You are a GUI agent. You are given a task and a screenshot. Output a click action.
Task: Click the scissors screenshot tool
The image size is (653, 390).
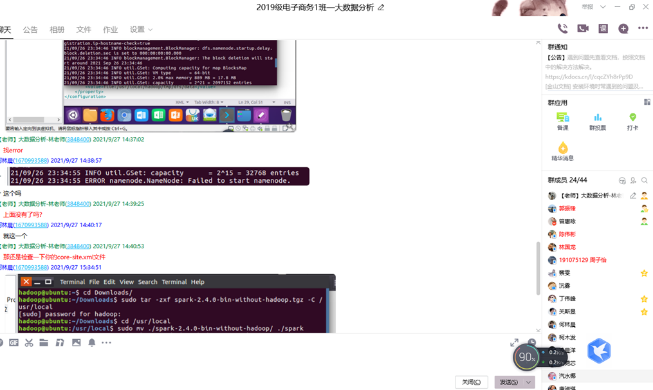pyautogui.click(x=29, y=342)
